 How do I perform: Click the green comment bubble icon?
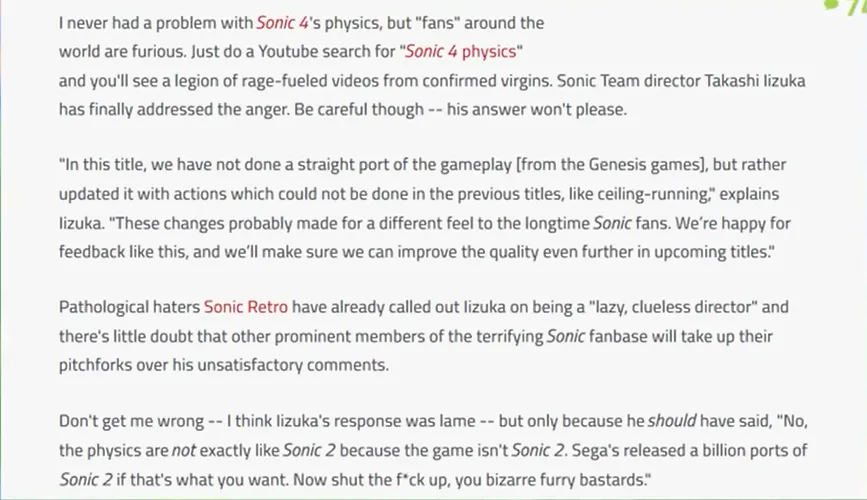833,5
